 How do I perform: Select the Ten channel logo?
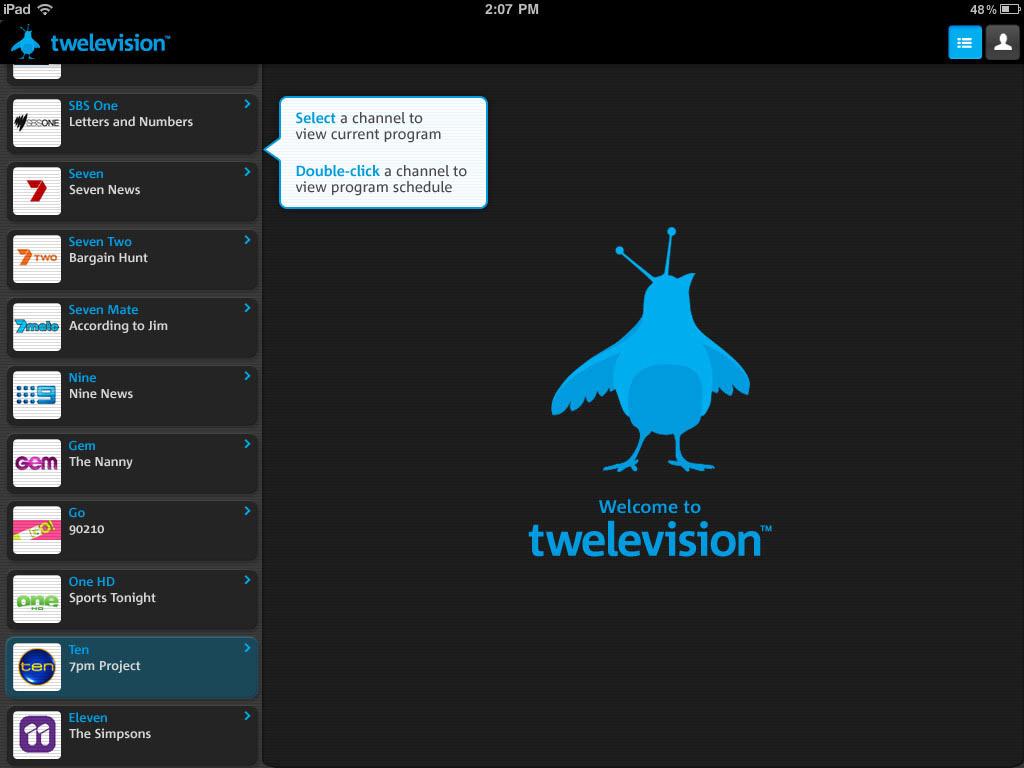[36, 667]
